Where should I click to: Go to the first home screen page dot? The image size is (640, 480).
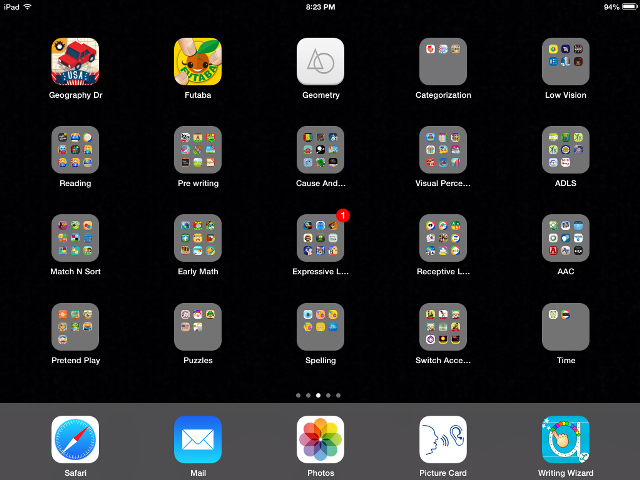[298, 395]
